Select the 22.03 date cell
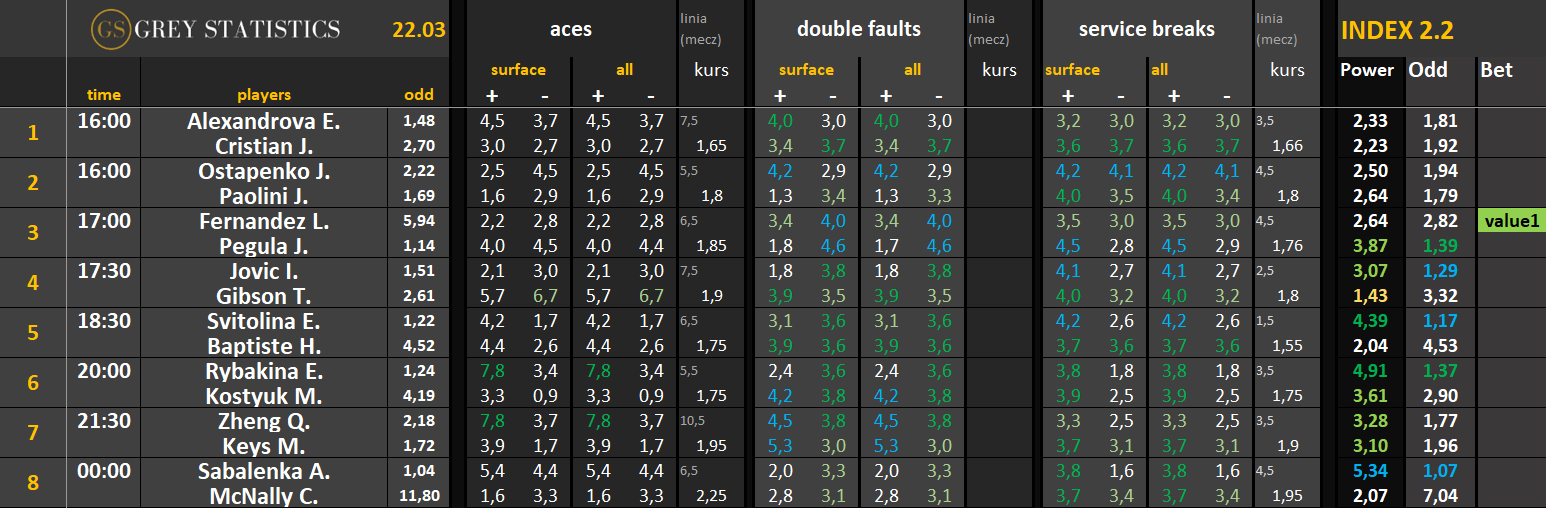The height and width of the screenshot is (508, 1546). point(418,30)
